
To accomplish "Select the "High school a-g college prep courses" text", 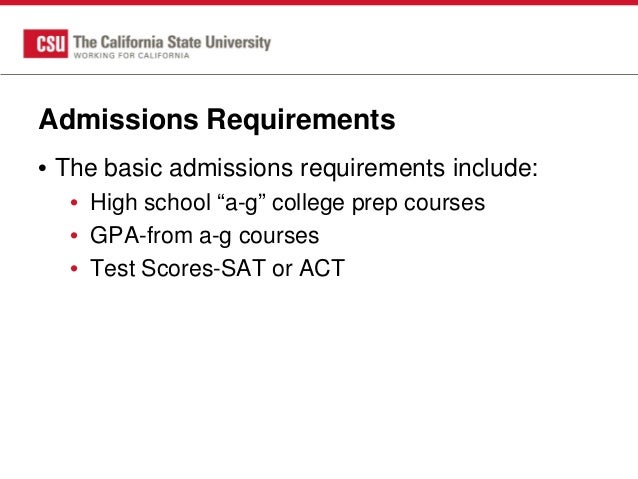I will pos(288,203).
